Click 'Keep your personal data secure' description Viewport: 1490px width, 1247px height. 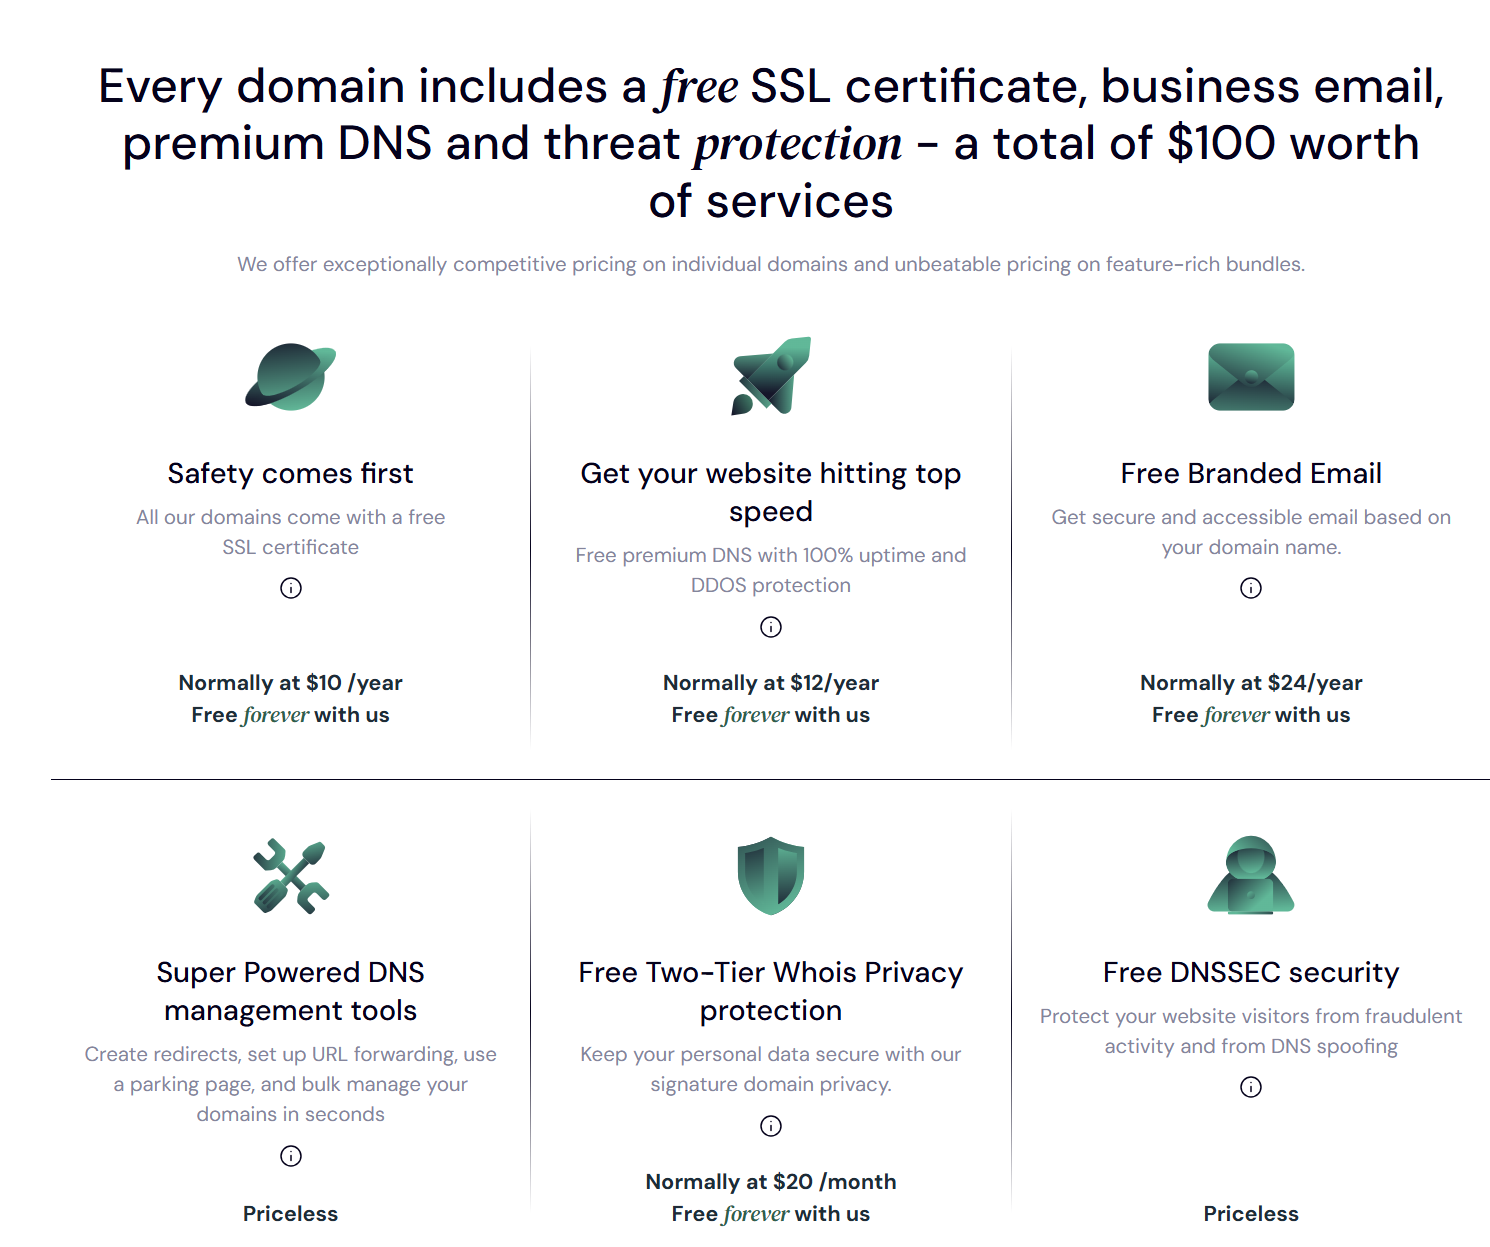coord(771,1069)
